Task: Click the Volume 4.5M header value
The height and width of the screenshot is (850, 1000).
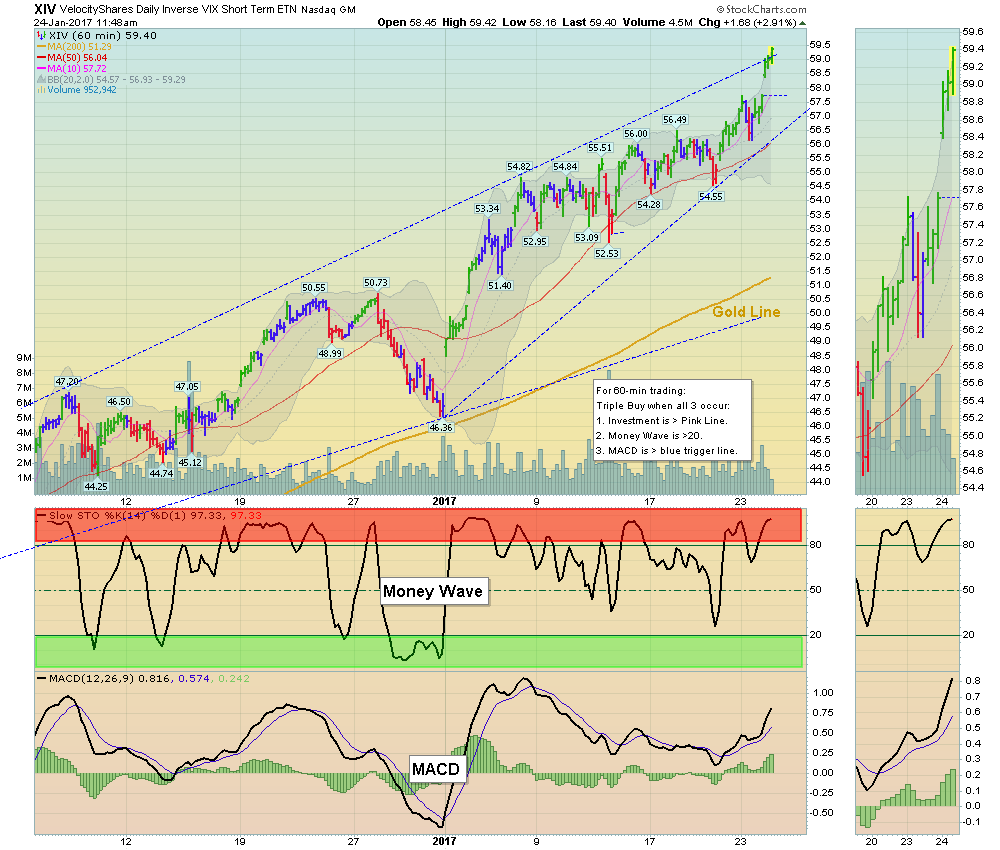Action: (x=658, y=22)
